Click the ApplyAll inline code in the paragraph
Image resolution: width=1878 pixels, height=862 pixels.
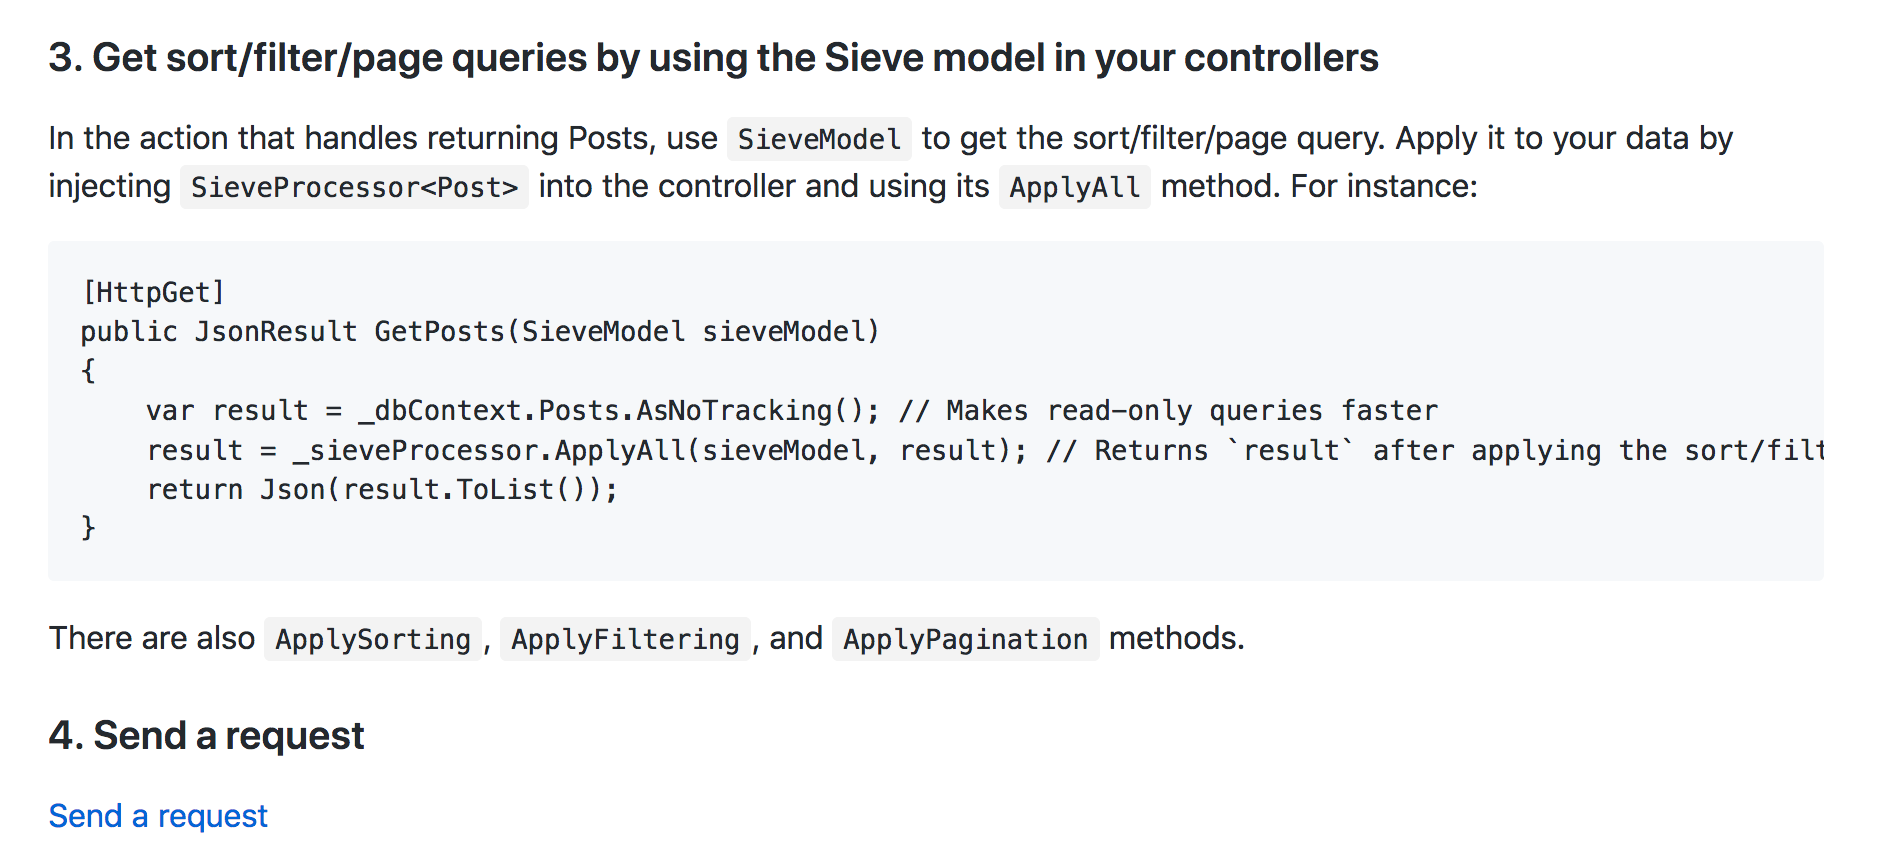click(1074, 187)
